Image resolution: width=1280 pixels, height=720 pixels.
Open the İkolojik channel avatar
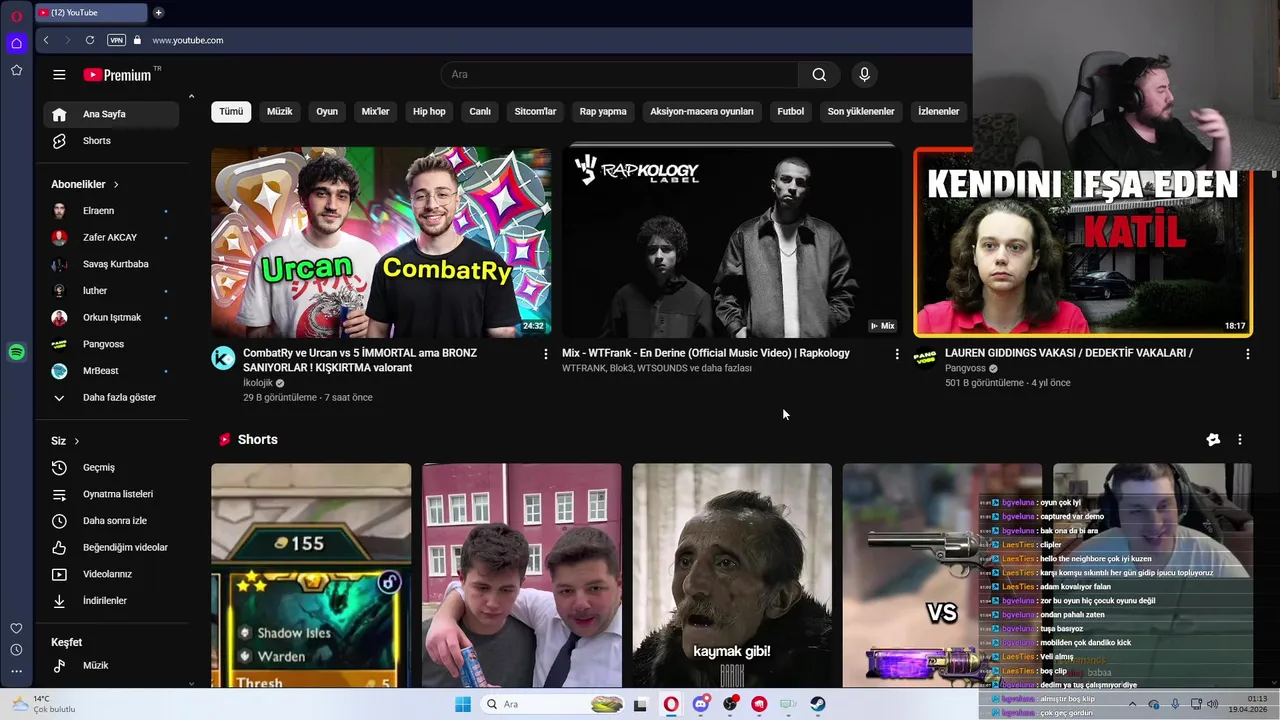[x=223, y=358]
